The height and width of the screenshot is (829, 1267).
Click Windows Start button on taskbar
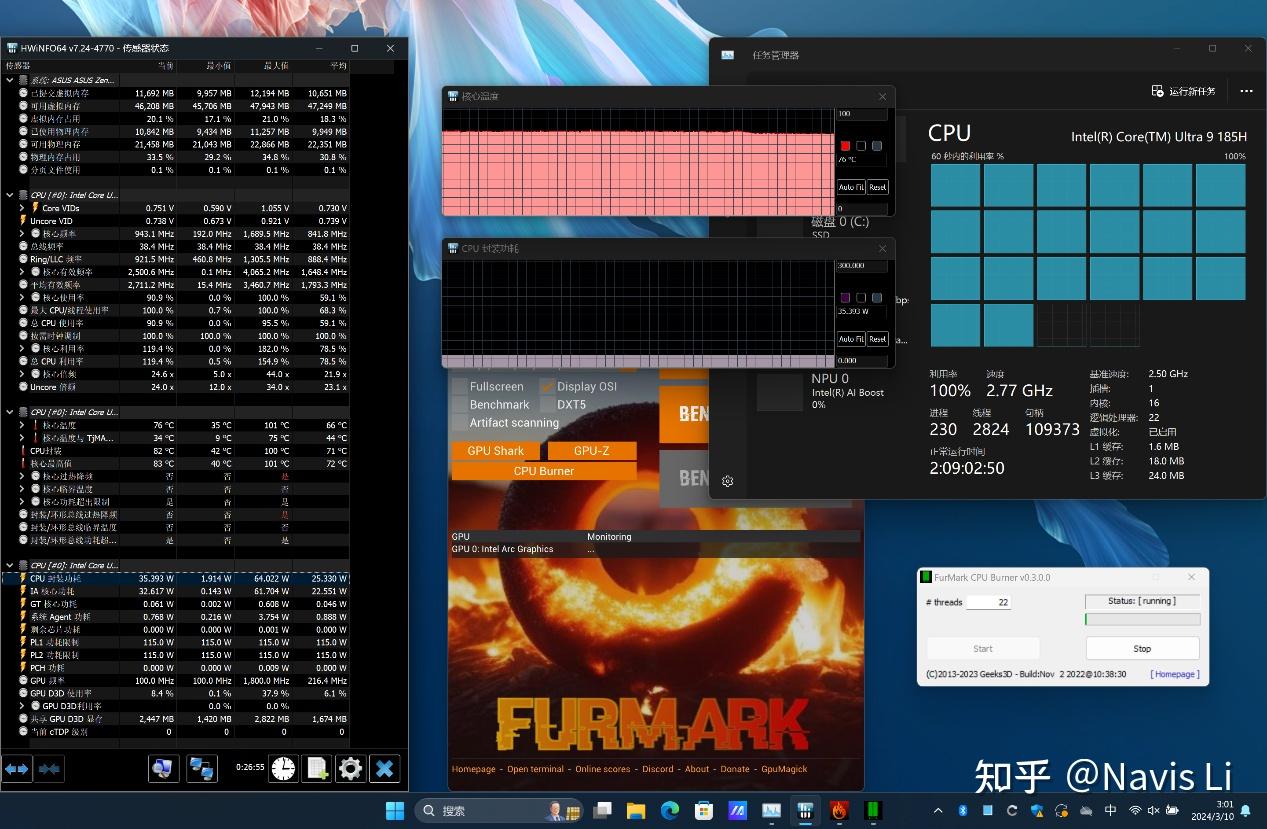click(x=395, y=810)
